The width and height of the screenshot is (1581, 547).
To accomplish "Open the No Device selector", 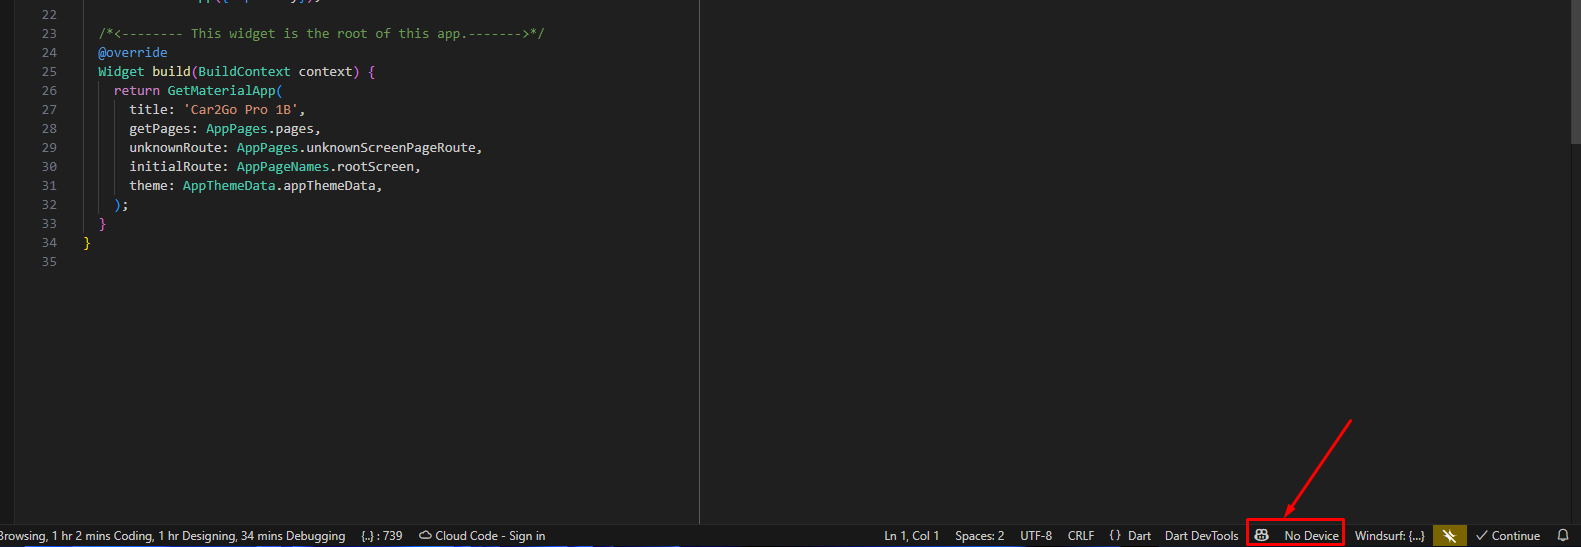I will [1311, 536].
